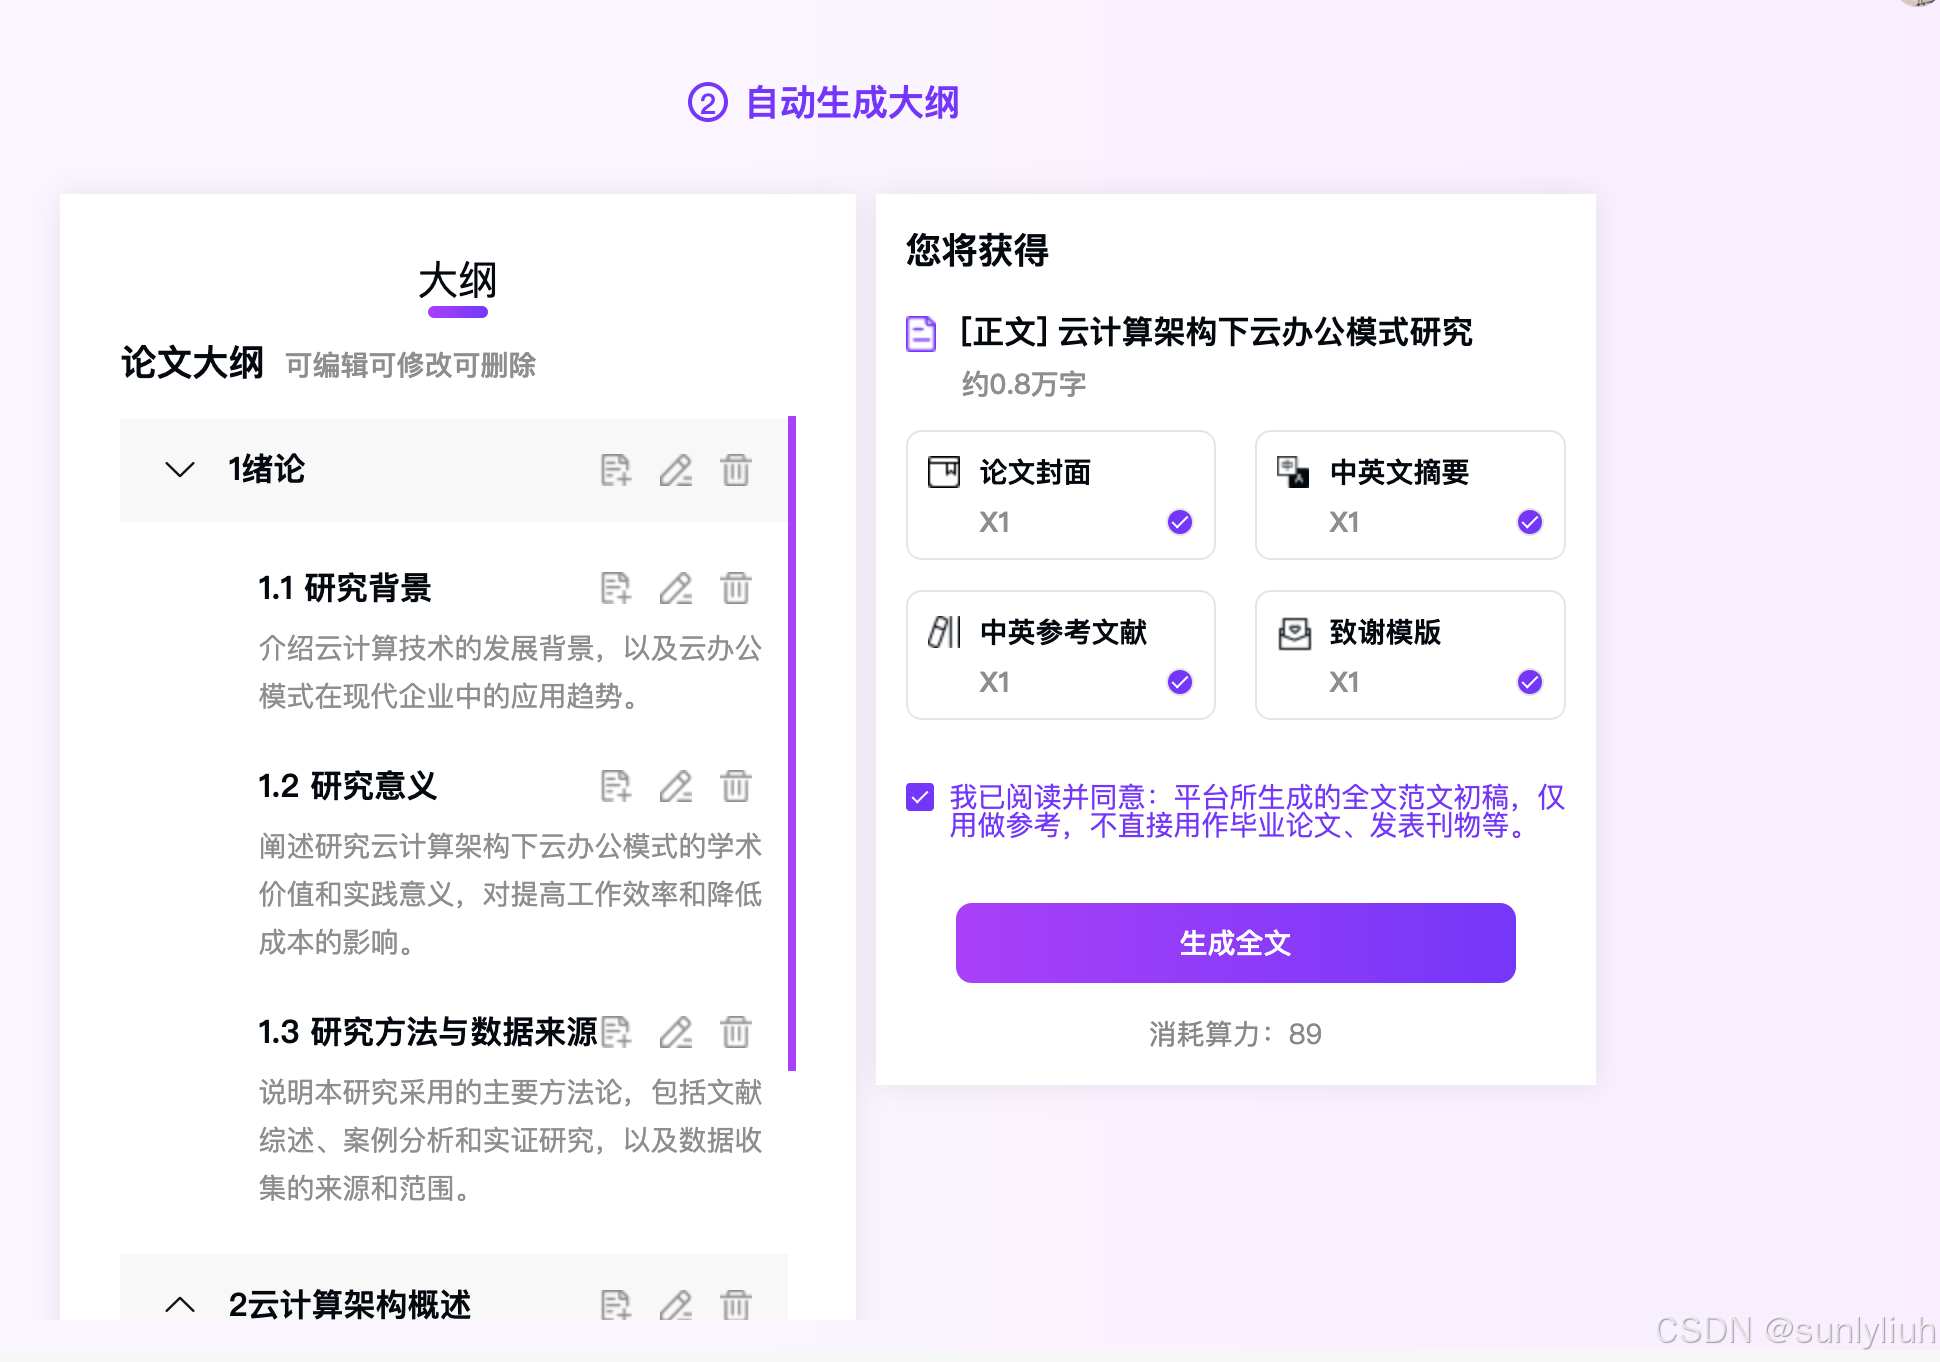Click trash icon for 2云计算架构概述
1940x1362 pixels.
pos(736,1305)
